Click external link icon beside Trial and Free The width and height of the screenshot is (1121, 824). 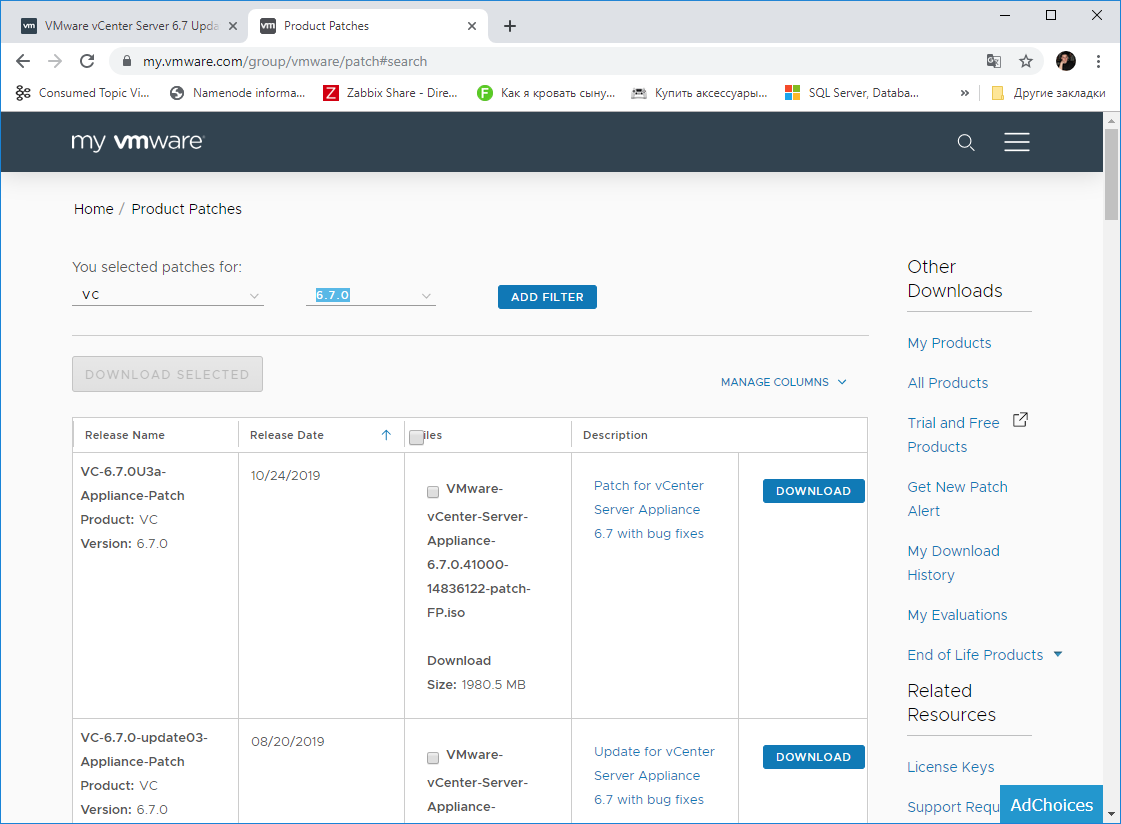tap(1020, 420)
